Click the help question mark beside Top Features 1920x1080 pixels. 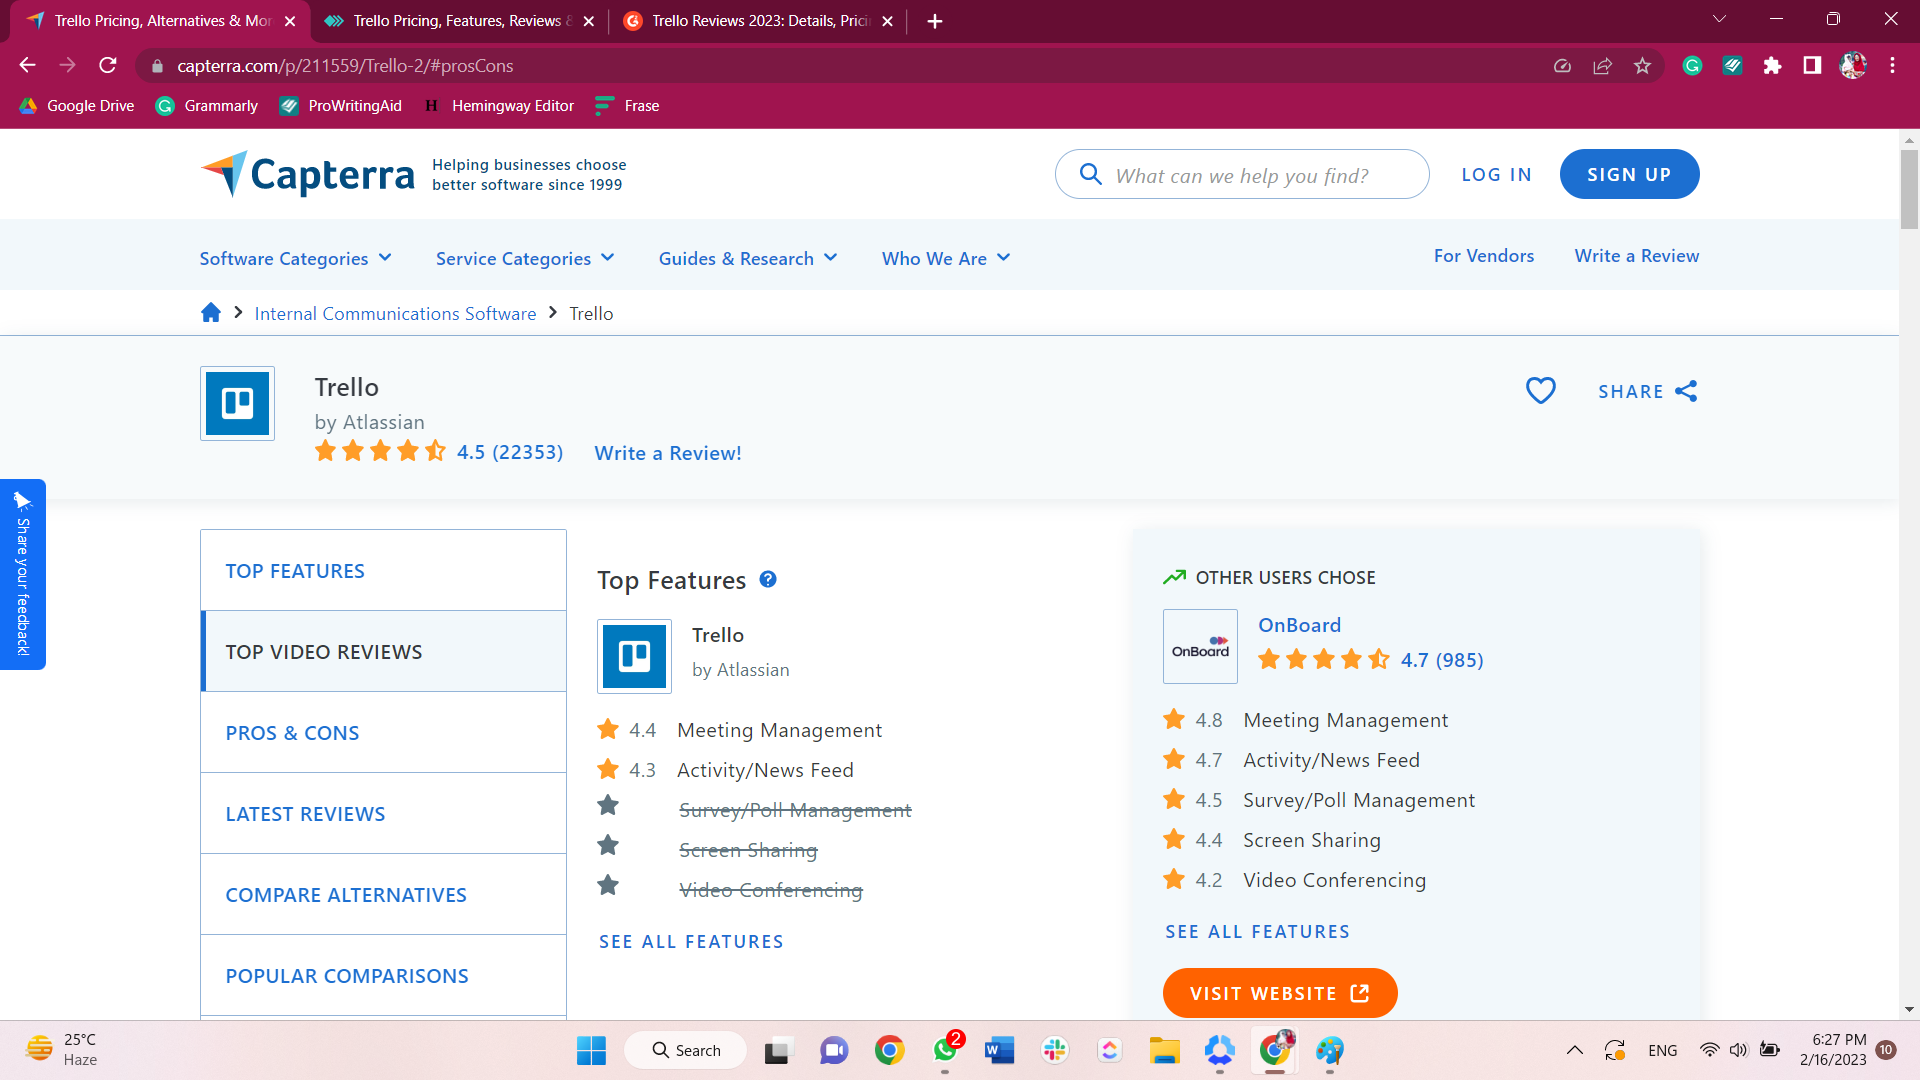768,580
